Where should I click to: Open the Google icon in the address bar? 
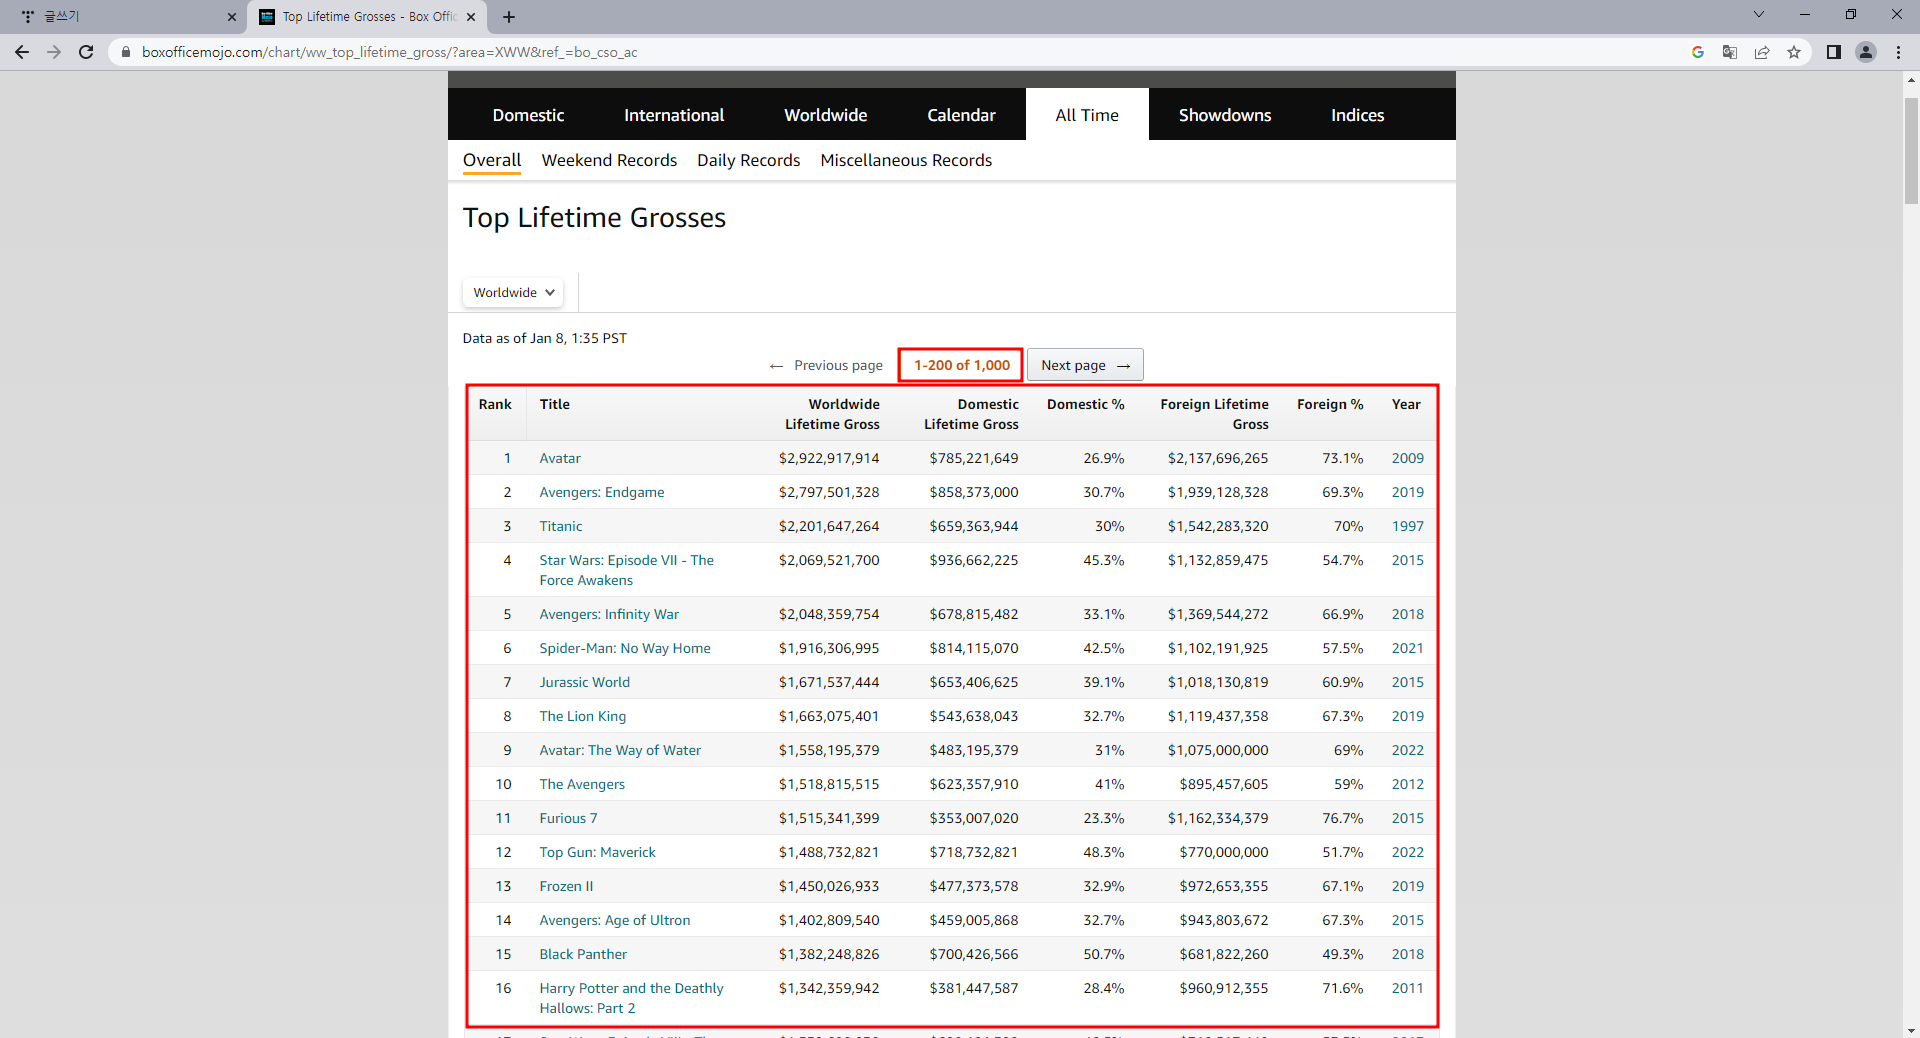click(x=1698, y=52)
